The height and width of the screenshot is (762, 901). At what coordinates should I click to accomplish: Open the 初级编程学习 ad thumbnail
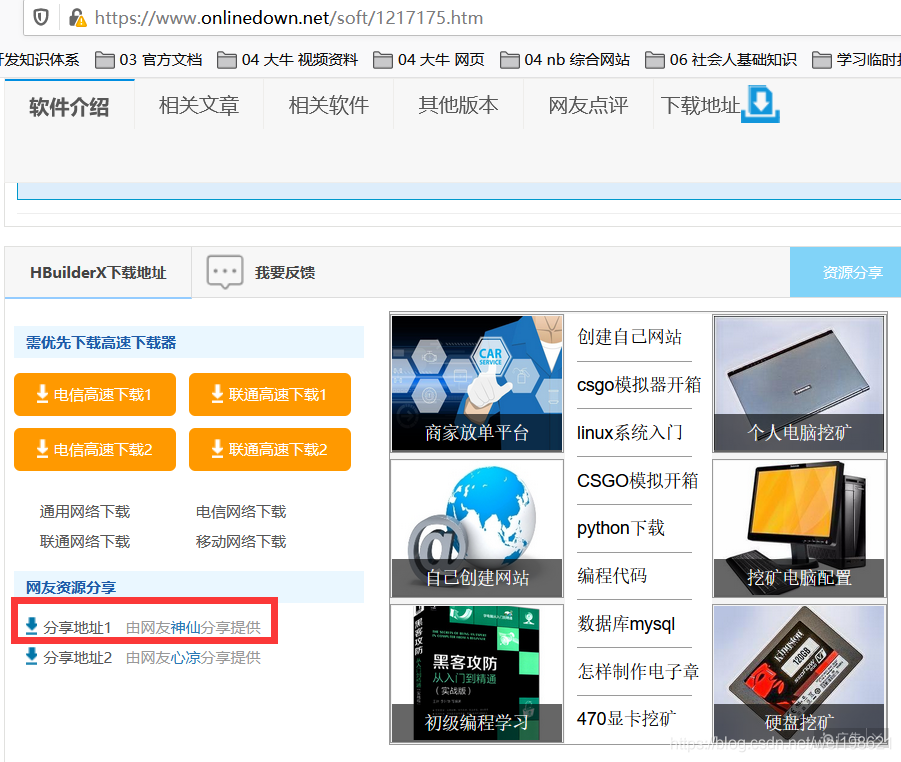coord(477,673)
